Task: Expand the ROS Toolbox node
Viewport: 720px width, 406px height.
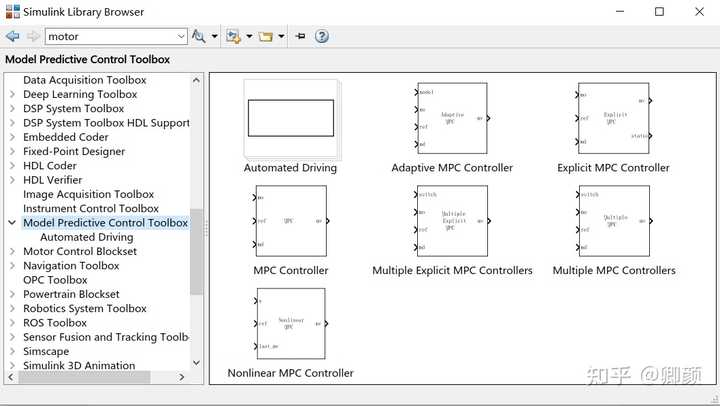Action: [x=12, y=322]
